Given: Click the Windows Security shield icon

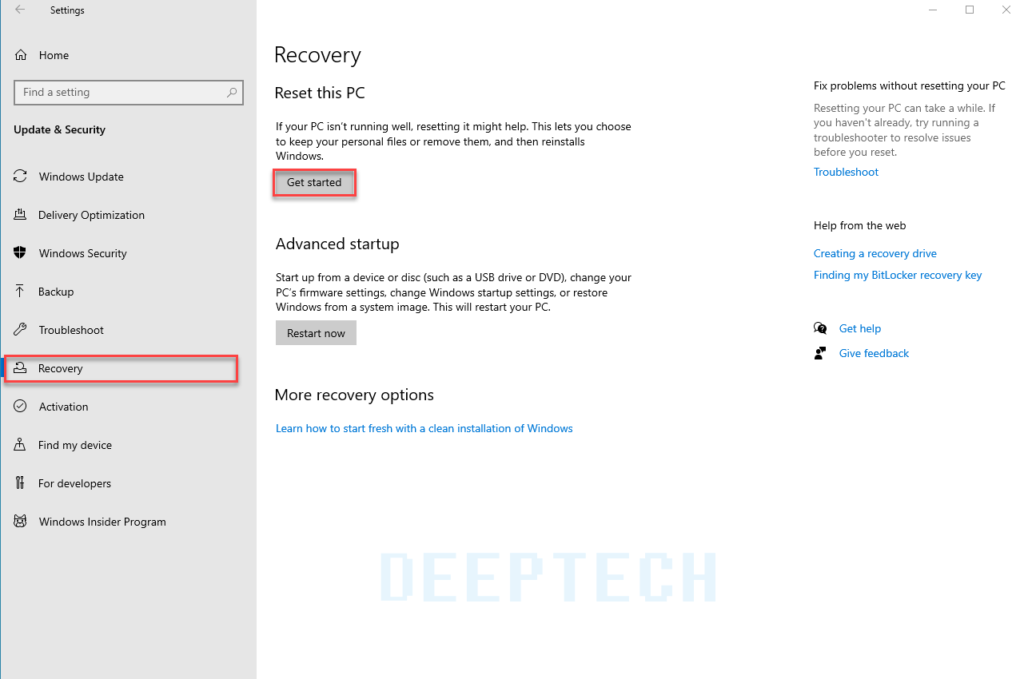Looking at the screenshot, I should pyautogui.click(x=20, y=253).
